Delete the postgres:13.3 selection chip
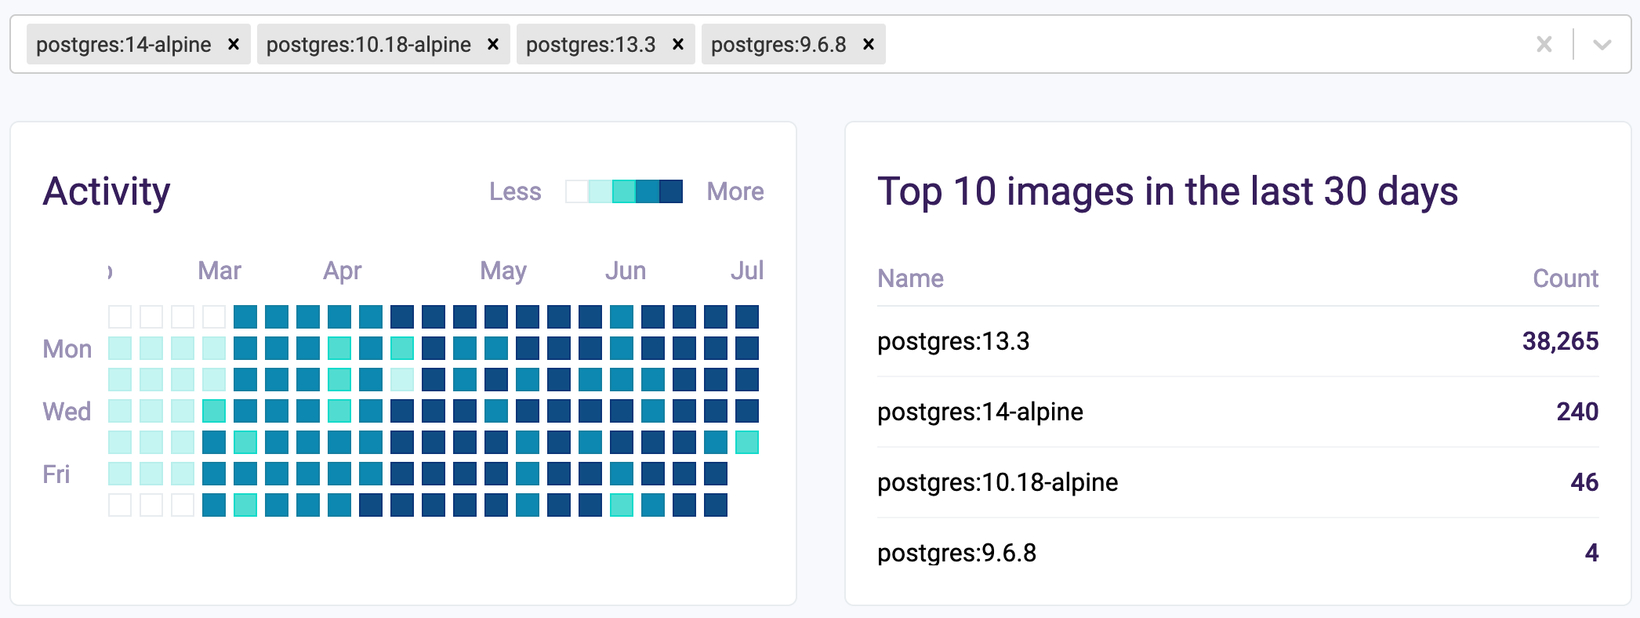 tap(678, 44)
